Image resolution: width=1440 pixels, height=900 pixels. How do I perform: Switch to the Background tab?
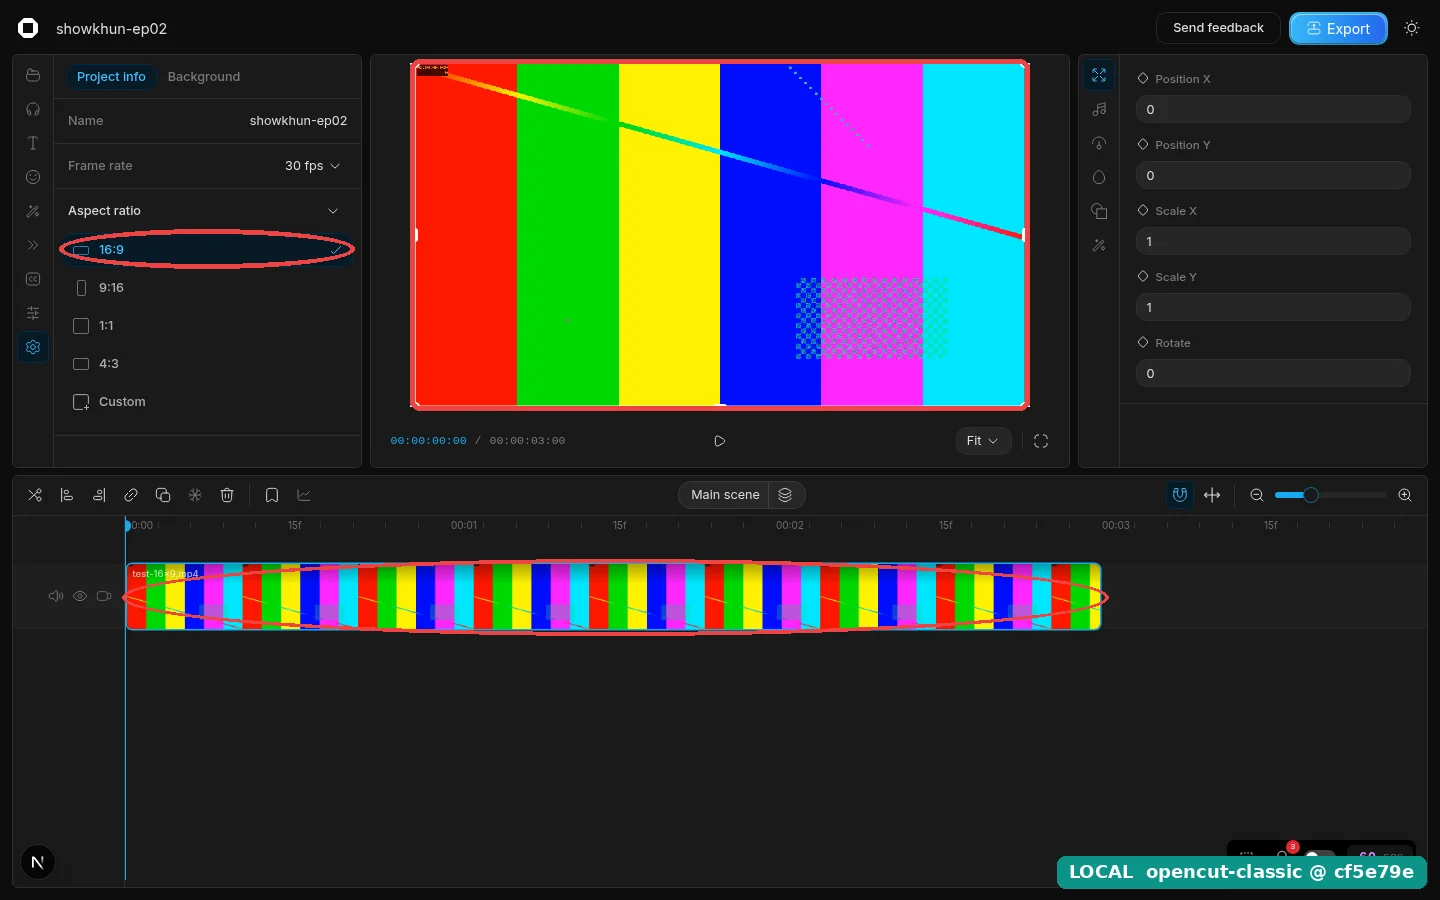[x=204, y=77]
